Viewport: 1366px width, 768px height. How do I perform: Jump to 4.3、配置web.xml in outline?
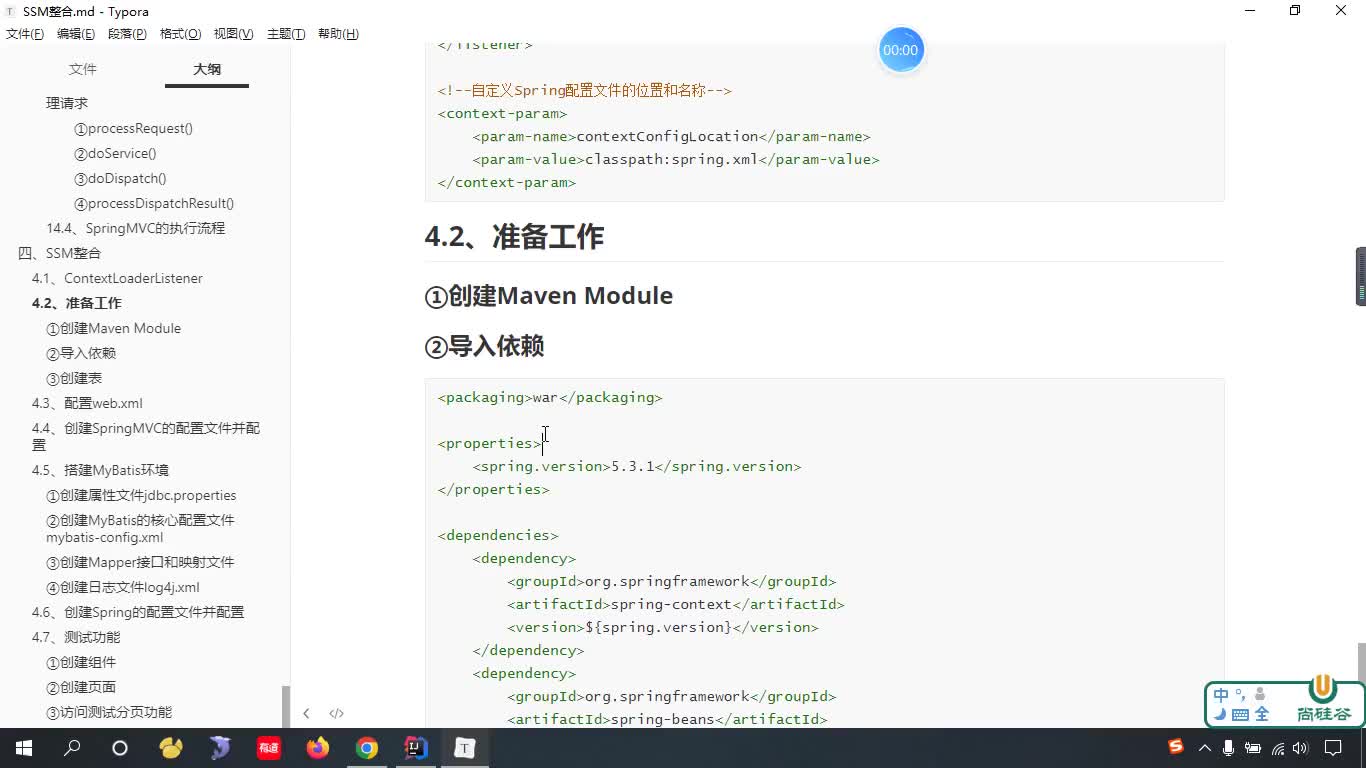87,403
